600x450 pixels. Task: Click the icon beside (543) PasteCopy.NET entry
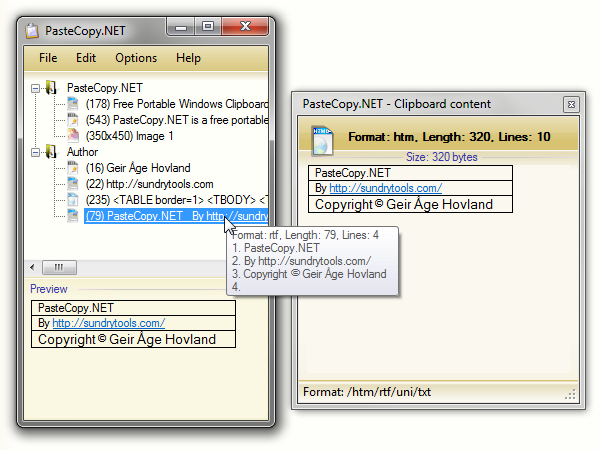point(73,119)
